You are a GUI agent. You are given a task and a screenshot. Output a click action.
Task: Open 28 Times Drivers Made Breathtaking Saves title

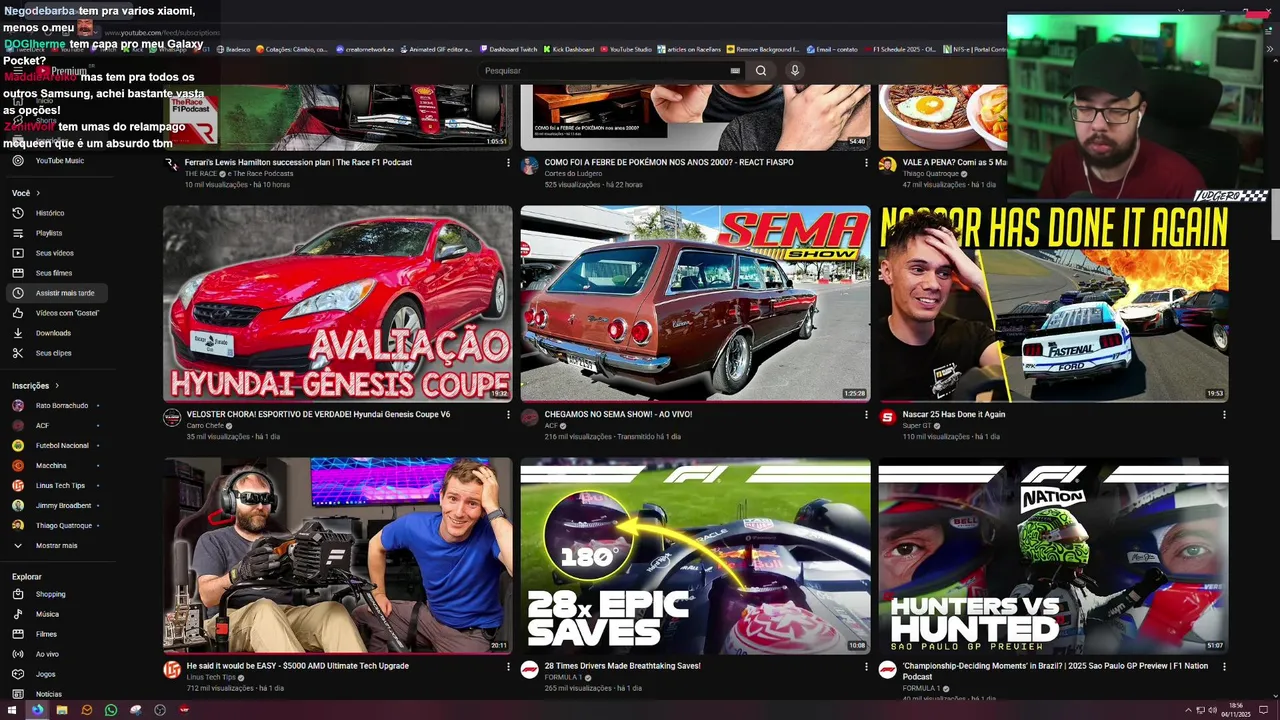(622, 666)
